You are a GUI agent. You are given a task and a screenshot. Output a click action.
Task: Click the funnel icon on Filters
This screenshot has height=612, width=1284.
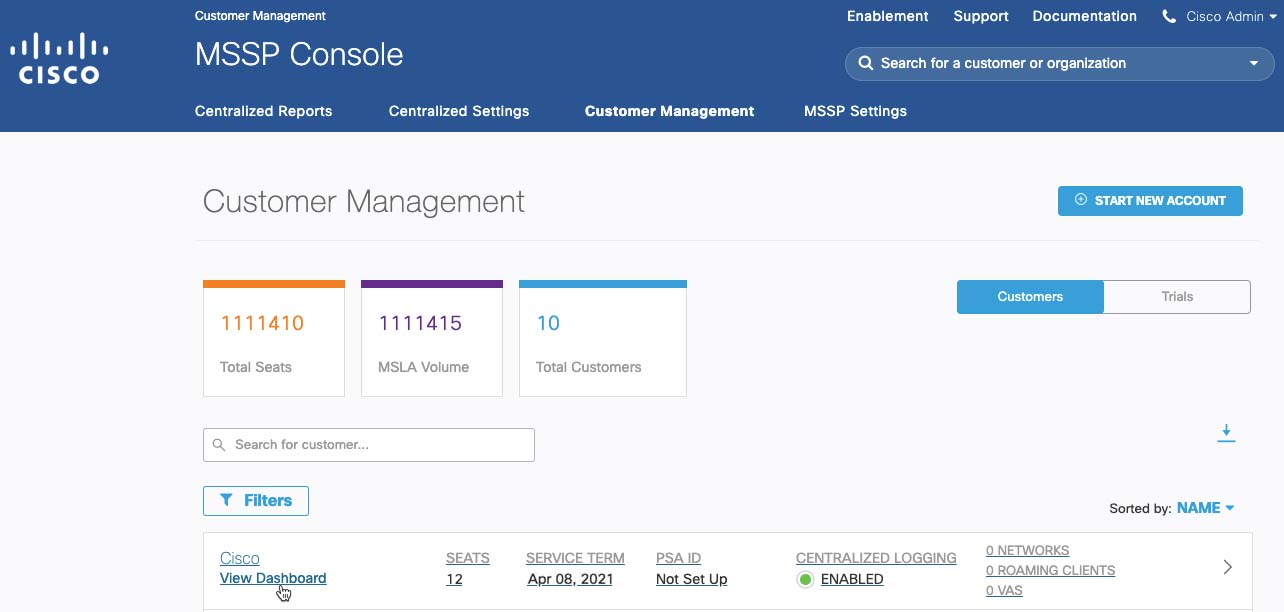(226, 500)
